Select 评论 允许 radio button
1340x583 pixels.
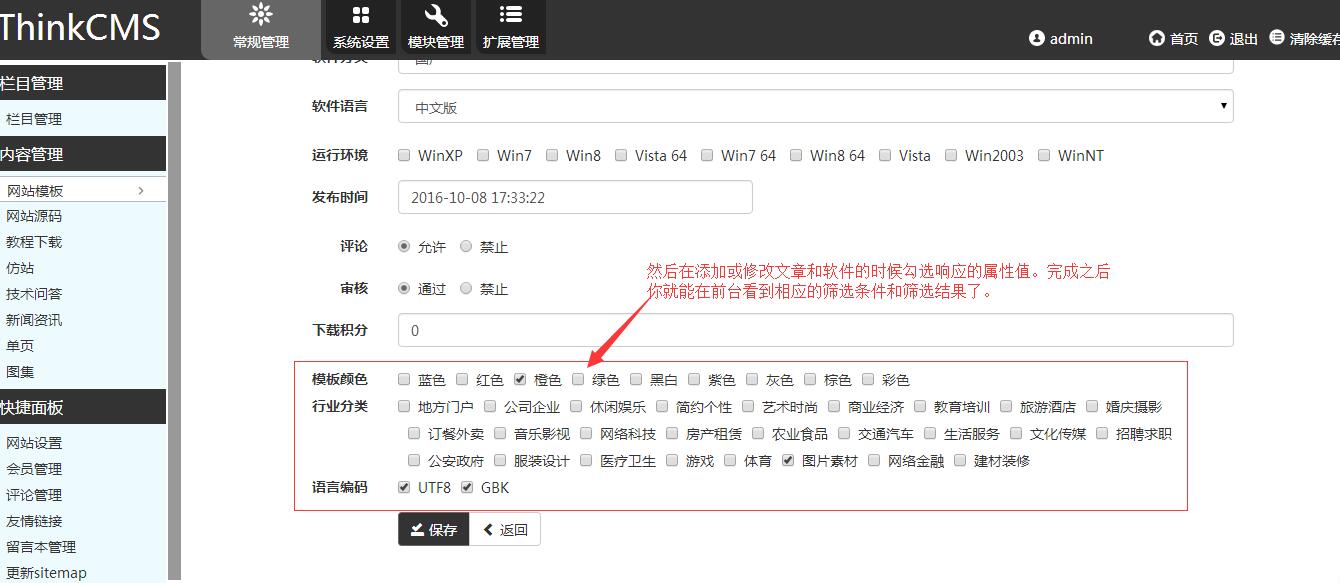click(x=404, y=246)
